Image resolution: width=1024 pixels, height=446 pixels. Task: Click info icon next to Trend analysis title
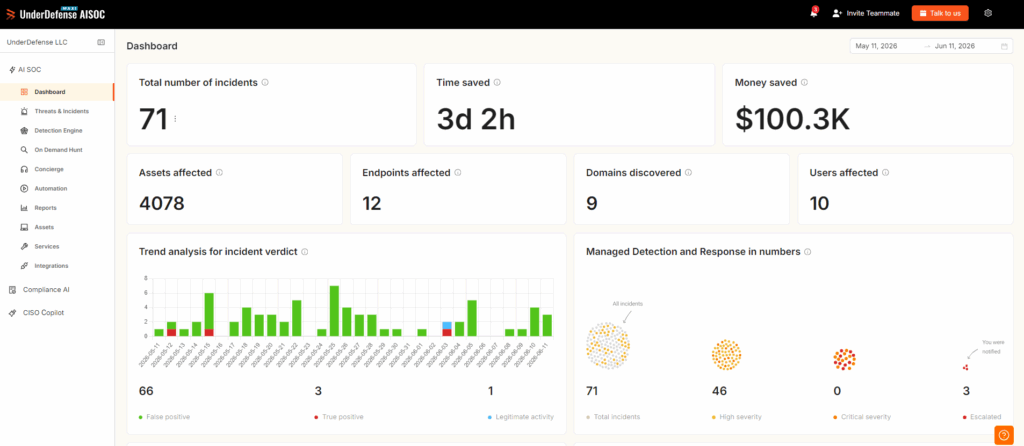point(305,251)
